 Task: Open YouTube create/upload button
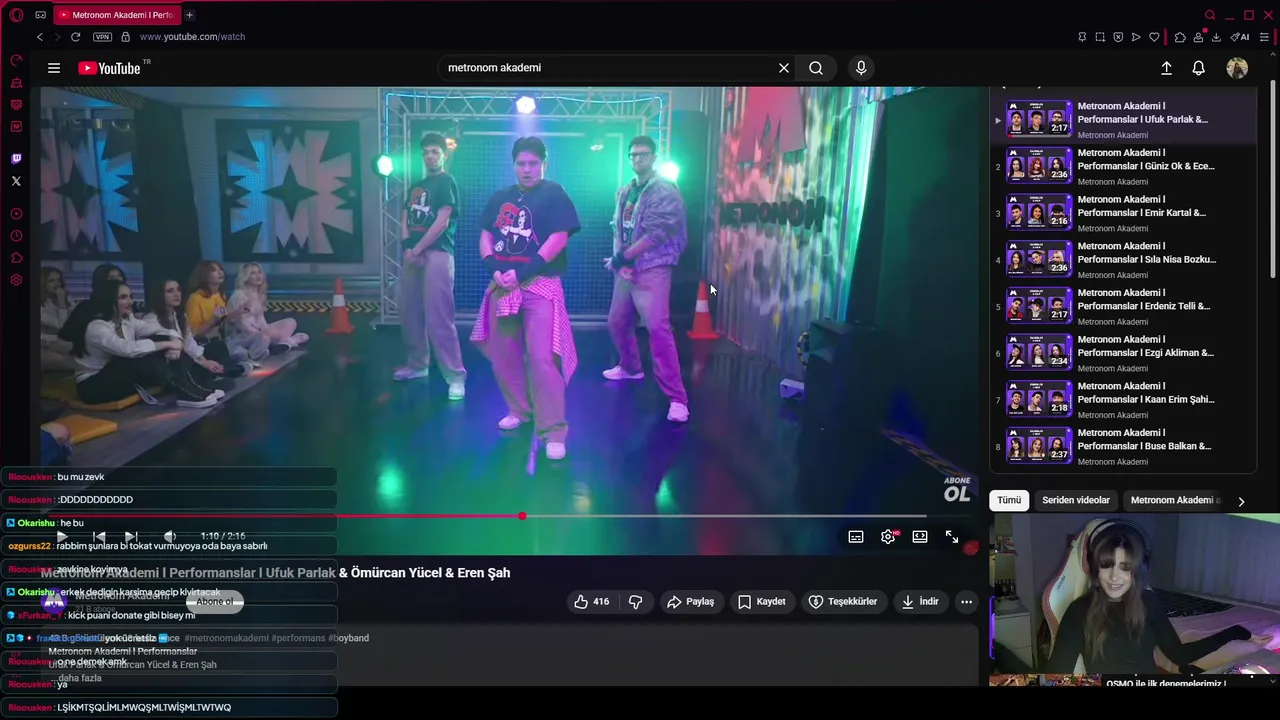pyautogui.click(x=1166, y=68)
